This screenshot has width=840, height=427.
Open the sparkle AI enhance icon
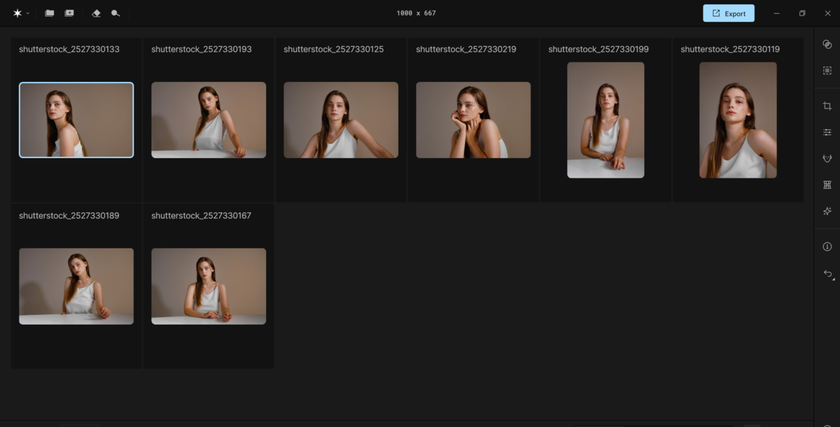coord(827,211)
